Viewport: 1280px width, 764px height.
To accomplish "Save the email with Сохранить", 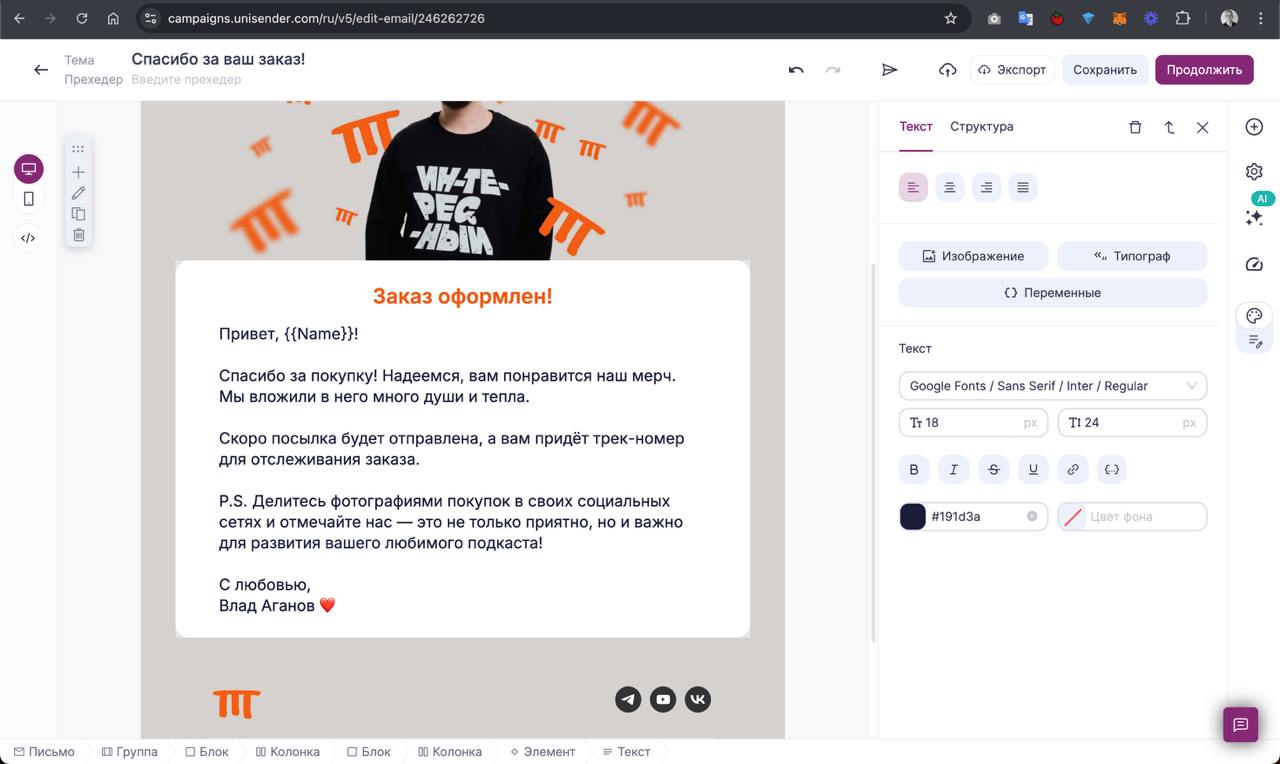I will (x=1105, y=70).
